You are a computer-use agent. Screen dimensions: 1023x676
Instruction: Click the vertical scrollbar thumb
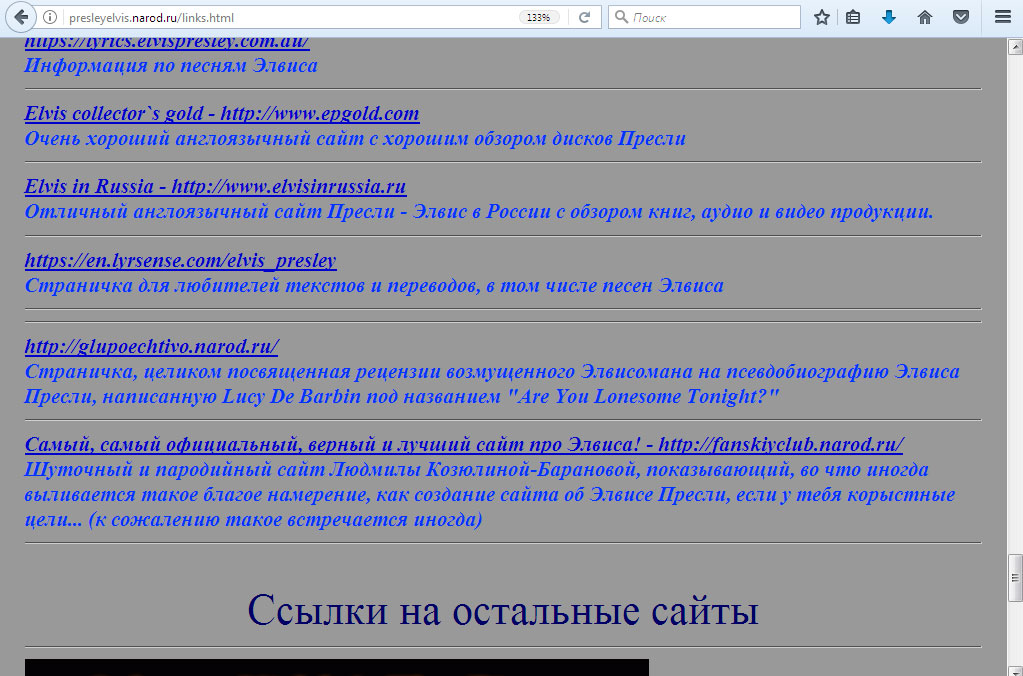click(x=1015, y=577)
